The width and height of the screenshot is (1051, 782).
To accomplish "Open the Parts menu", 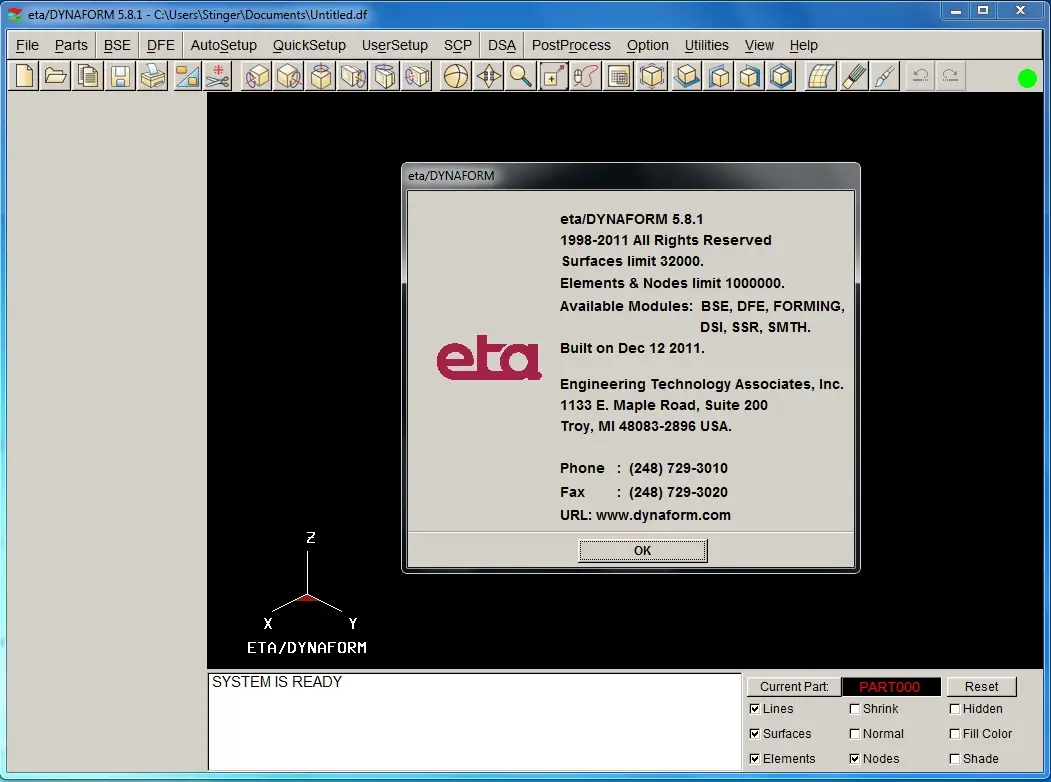I will click(x=71, y=45).
